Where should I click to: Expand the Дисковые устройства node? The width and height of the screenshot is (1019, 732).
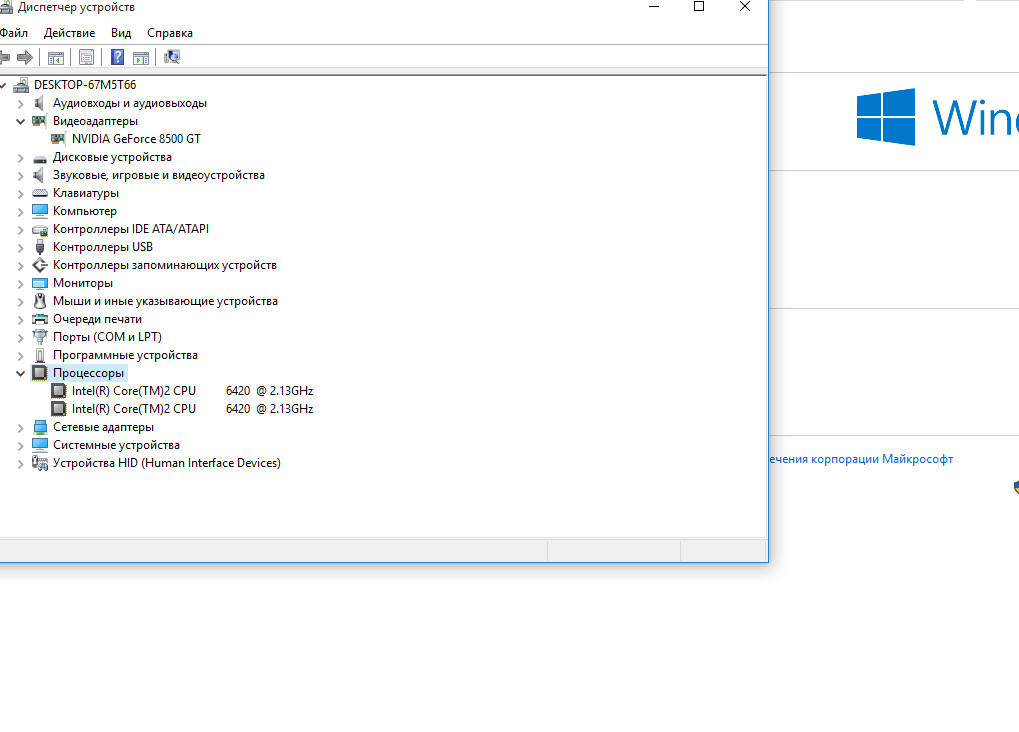pos(20,158)
